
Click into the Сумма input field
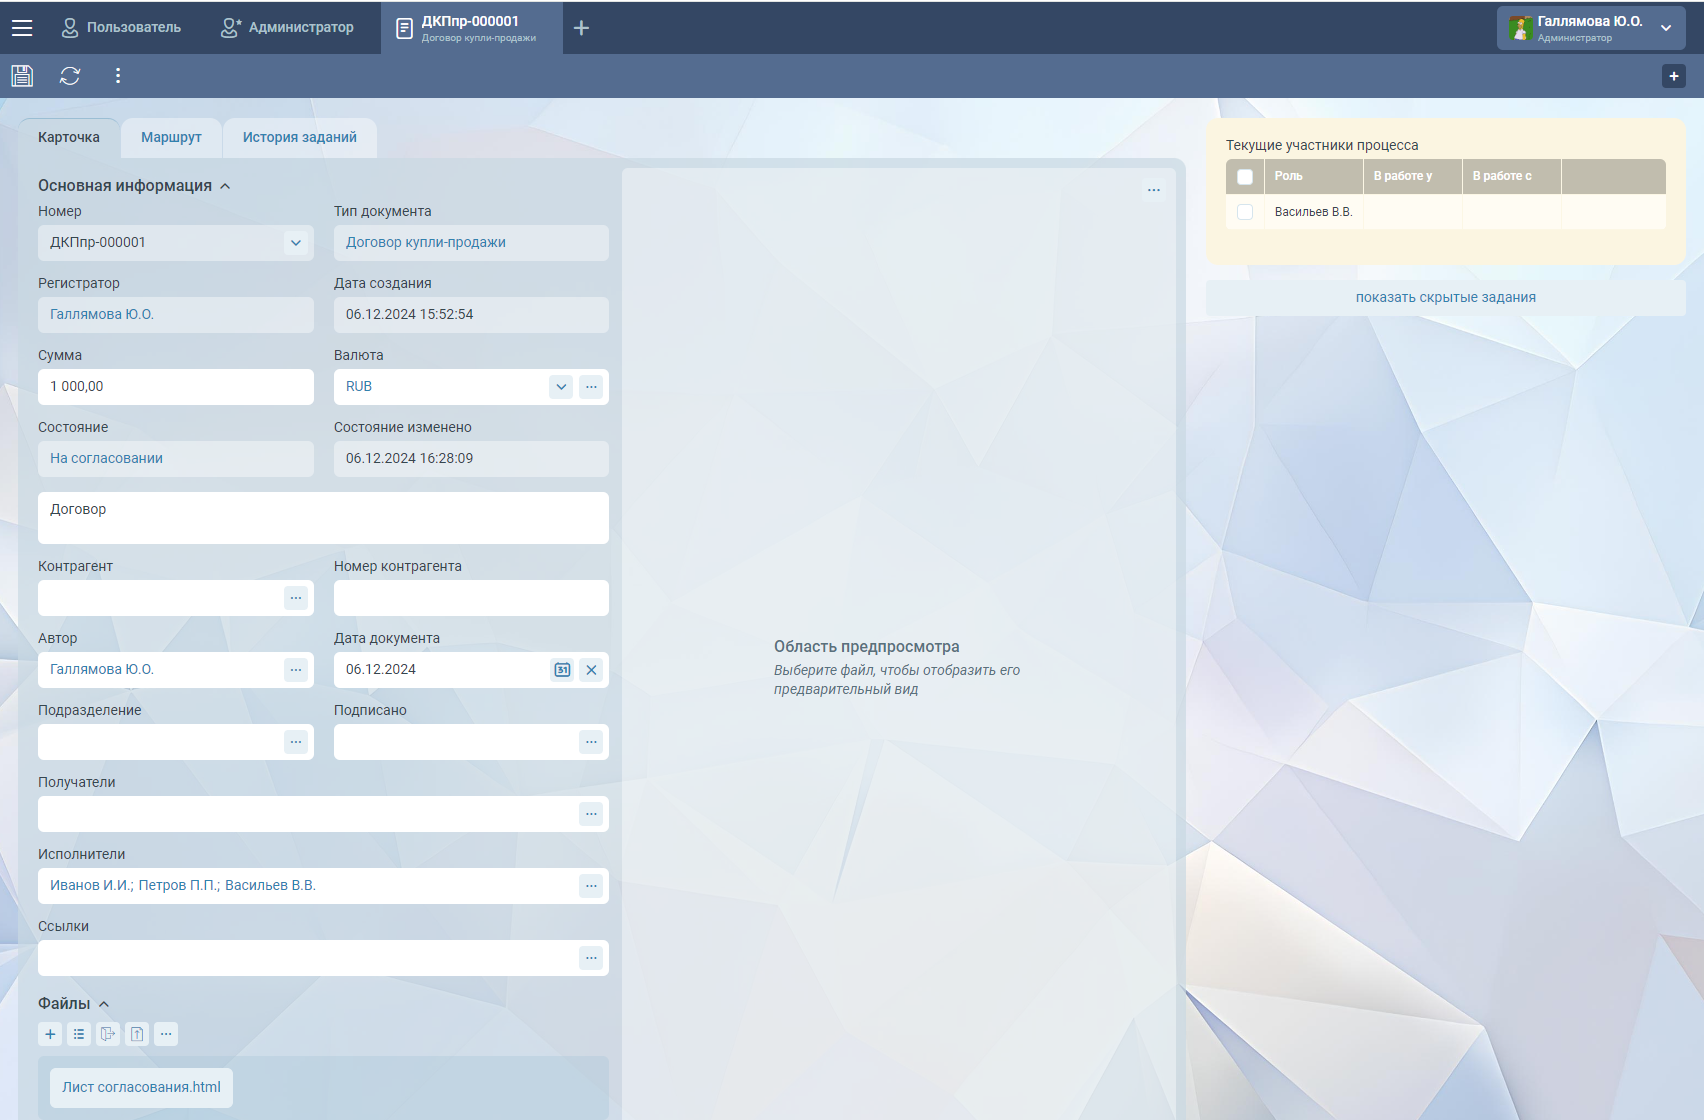coord(175,387)
